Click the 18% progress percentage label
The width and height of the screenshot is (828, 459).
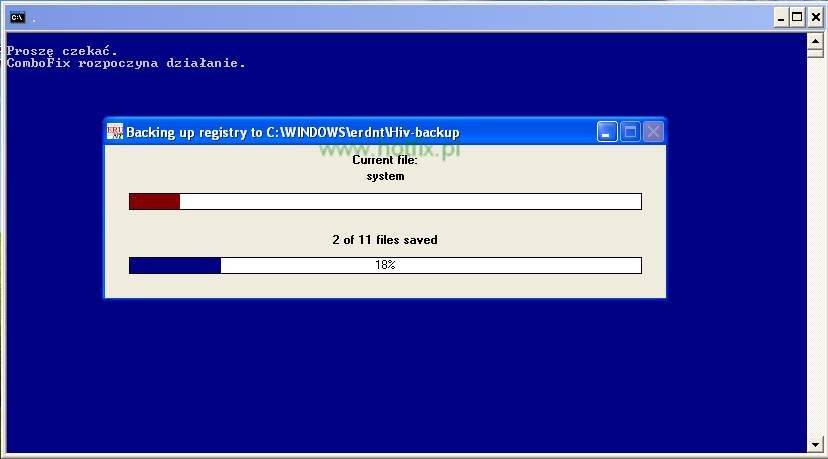[x=385, y=265]
